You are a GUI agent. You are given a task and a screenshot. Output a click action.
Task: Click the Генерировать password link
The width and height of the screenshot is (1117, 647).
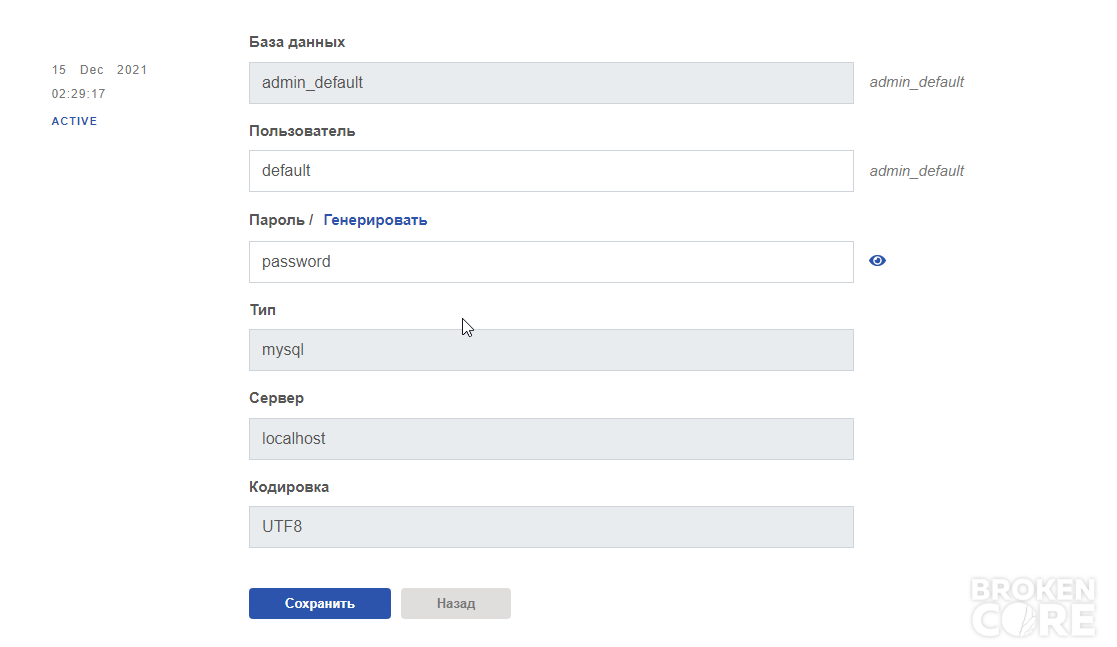click(x=375, y=220)
